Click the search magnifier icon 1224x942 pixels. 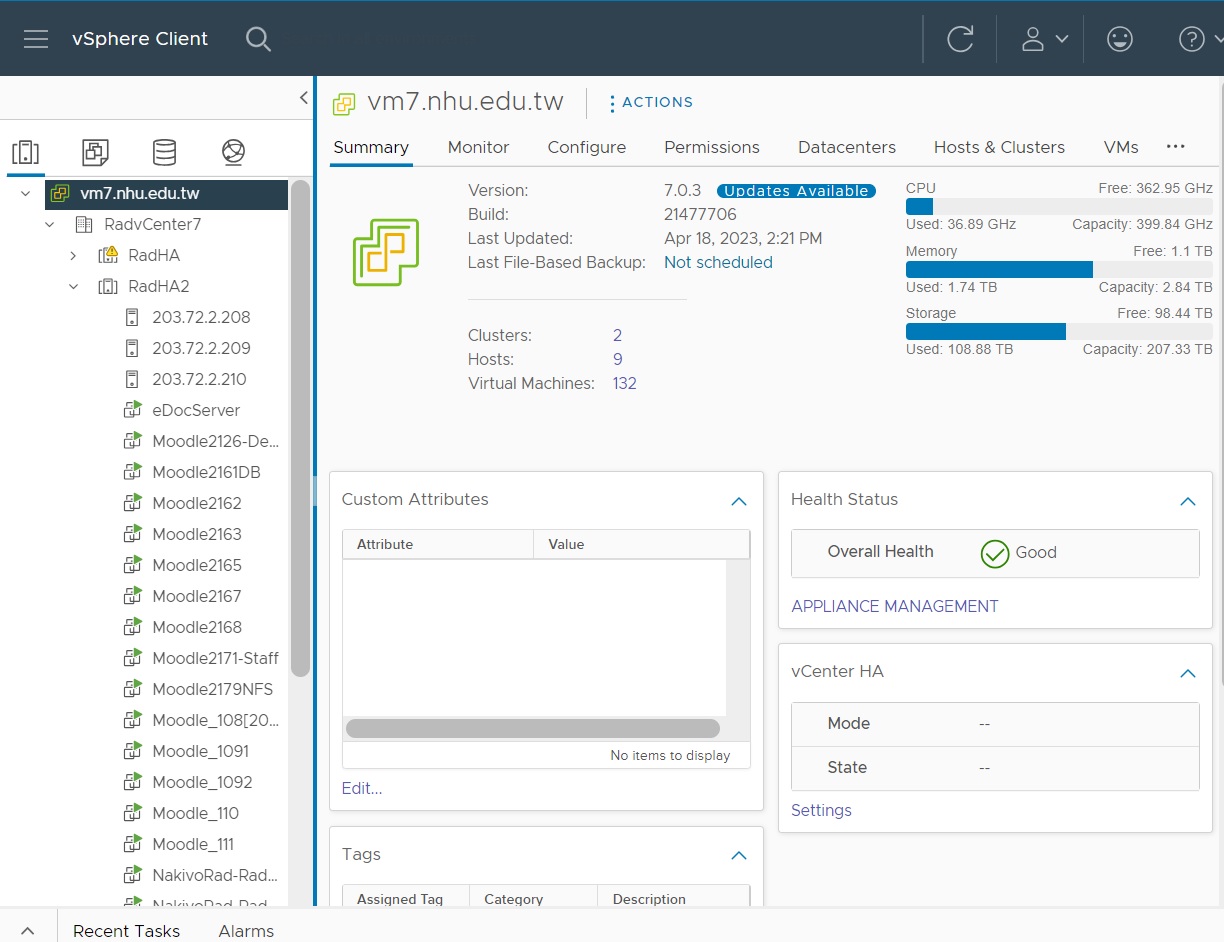[258, 39]
